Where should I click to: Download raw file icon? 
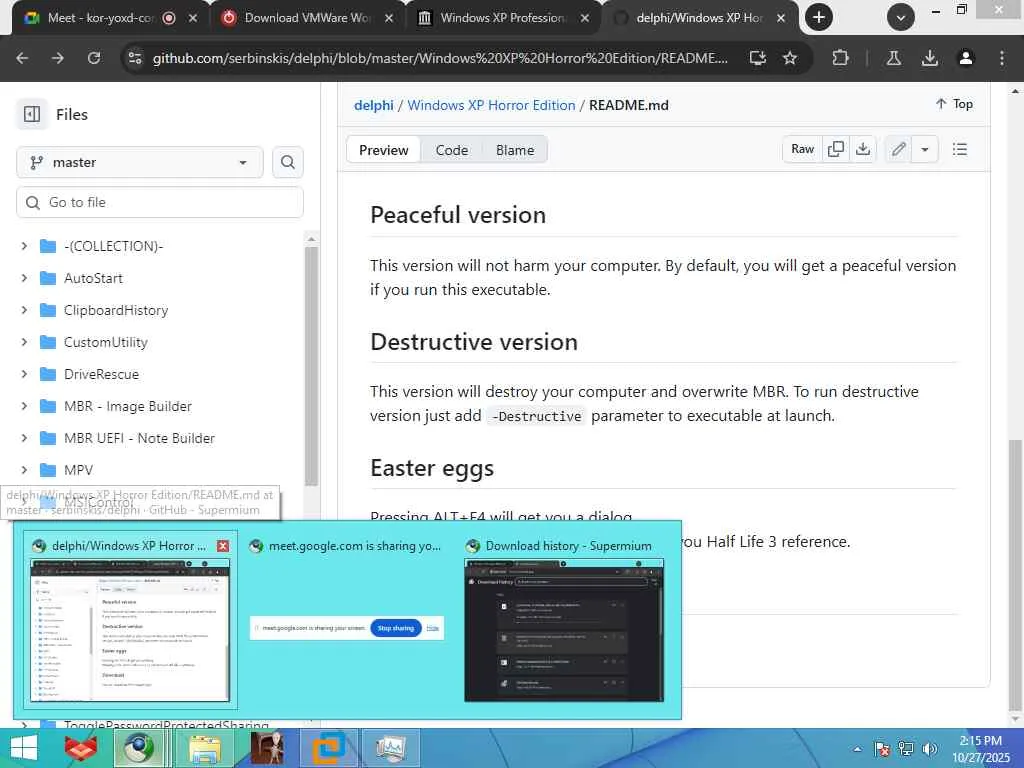click(x=863, y=150)
